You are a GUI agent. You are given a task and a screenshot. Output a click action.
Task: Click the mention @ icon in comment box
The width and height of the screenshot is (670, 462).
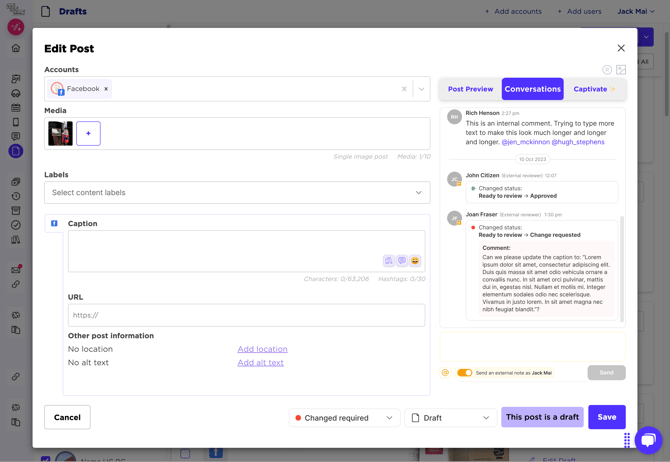click(x=446, y=373)
